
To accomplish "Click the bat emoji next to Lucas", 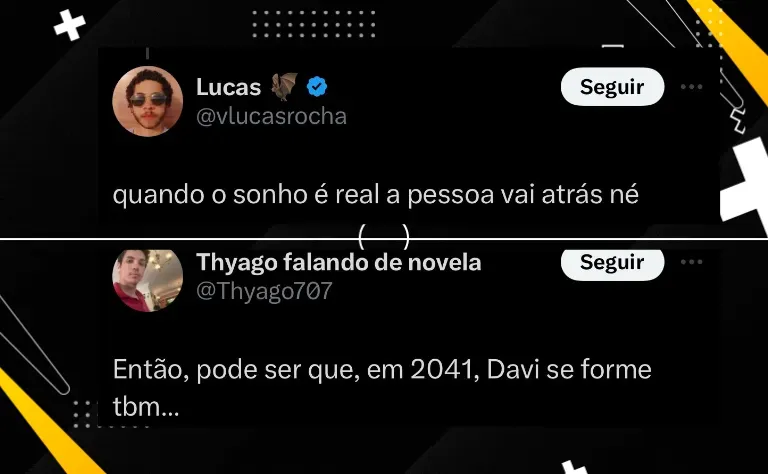I will click(285, 86).
